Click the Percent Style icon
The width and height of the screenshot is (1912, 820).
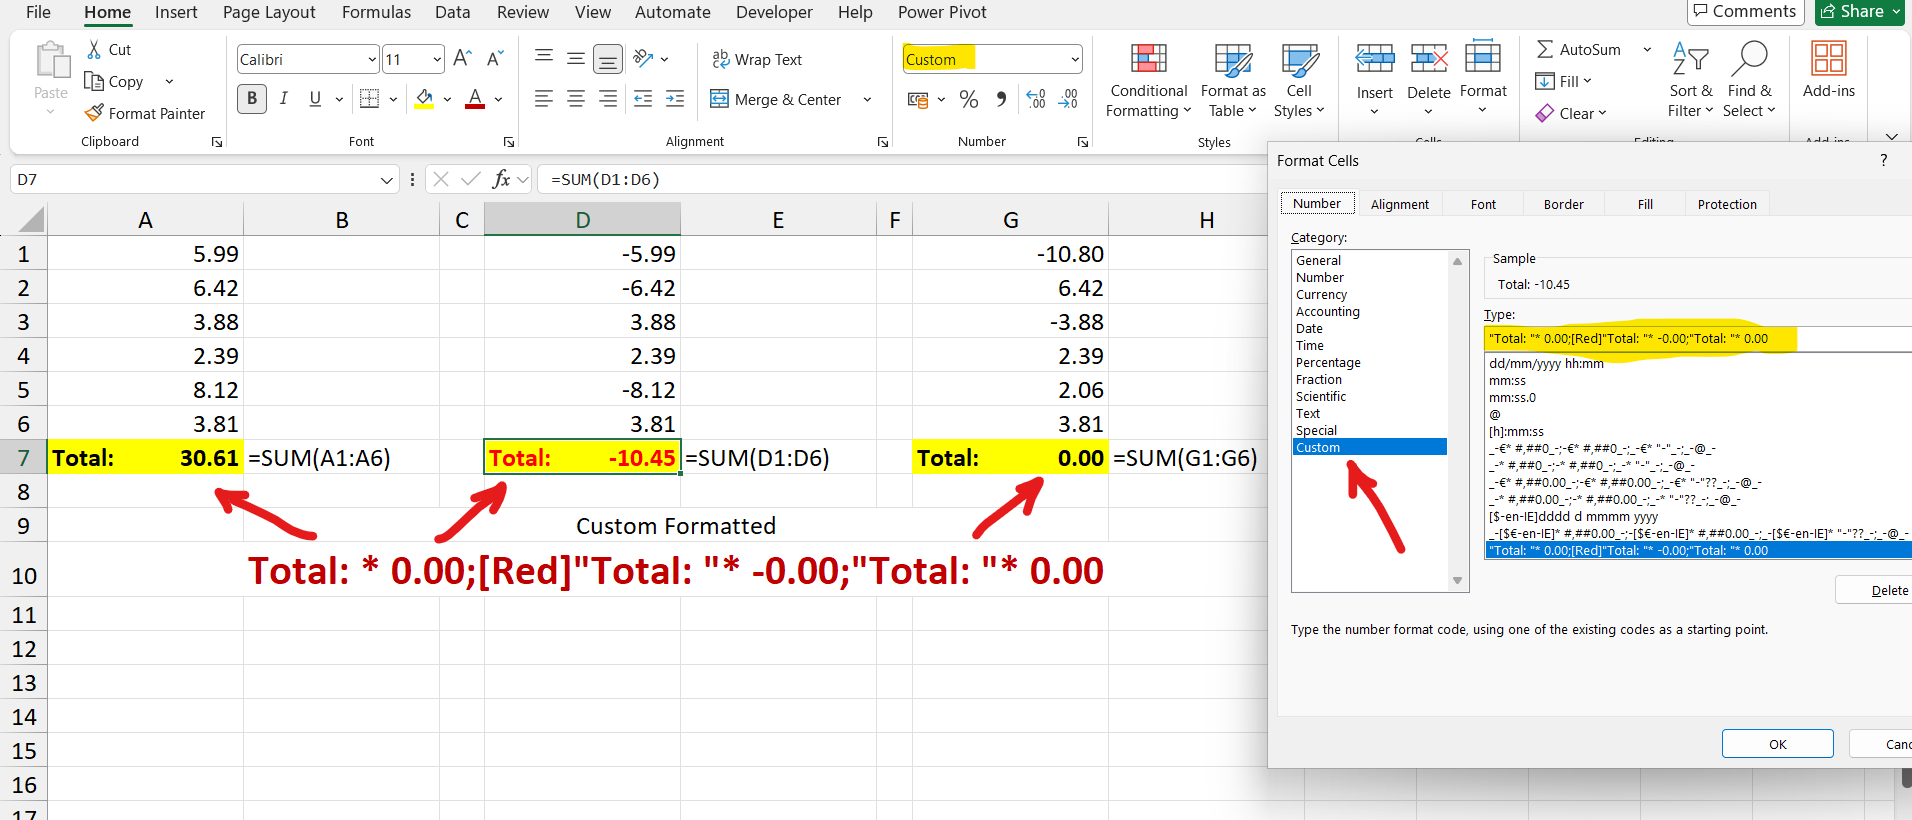pyautogui.click(x=968, y=99)
